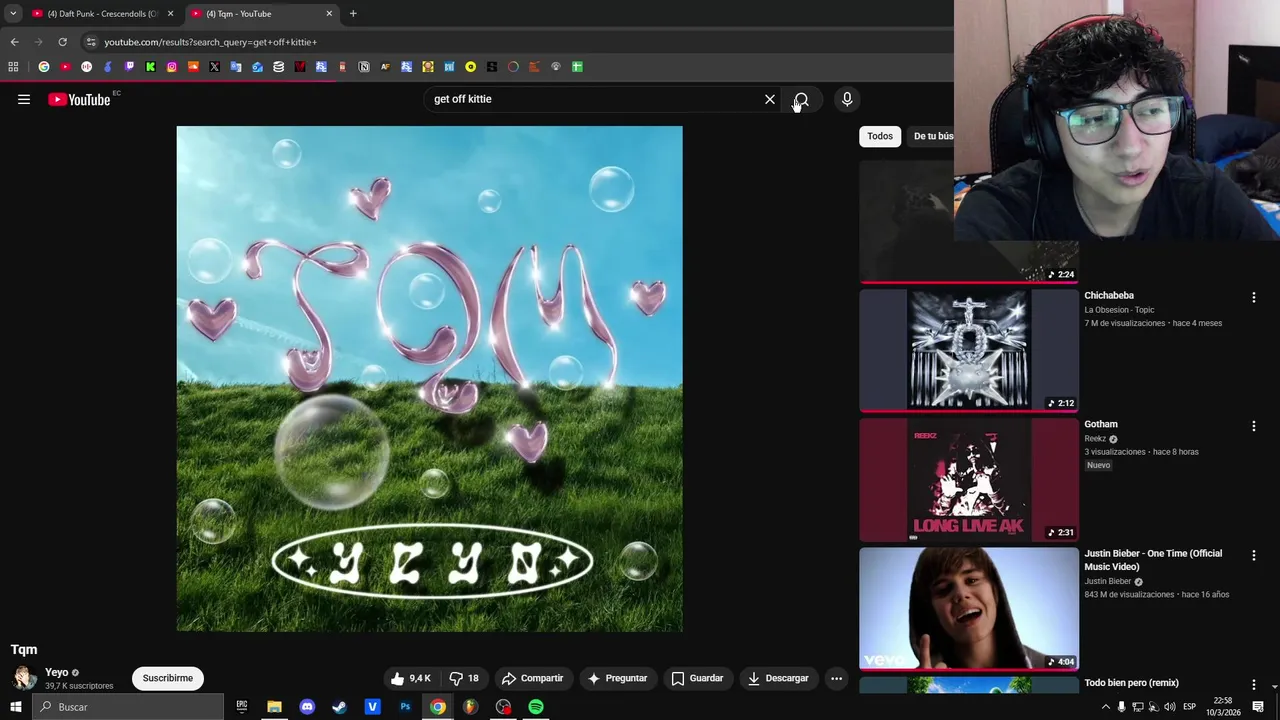The image size is (1280, 720).
Task: Open Google bookmark
Action: click(44, 67)
